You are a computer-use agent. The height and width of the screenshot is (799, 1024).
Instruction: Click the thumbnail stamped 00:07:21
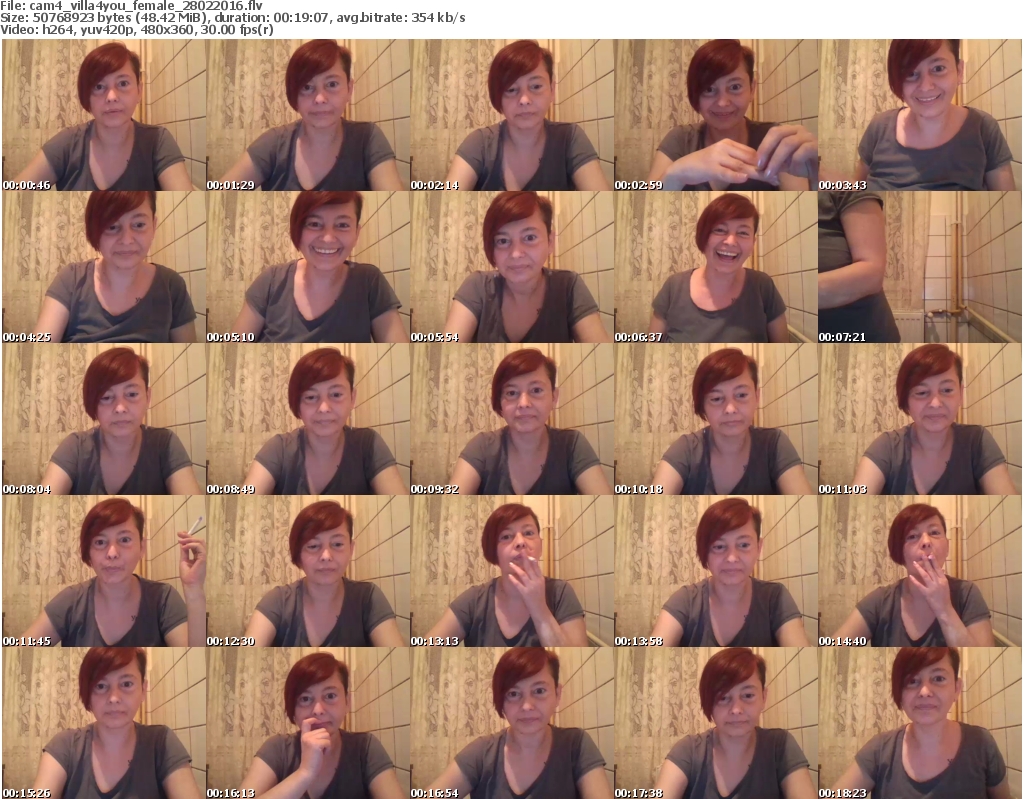click(920, 267)
